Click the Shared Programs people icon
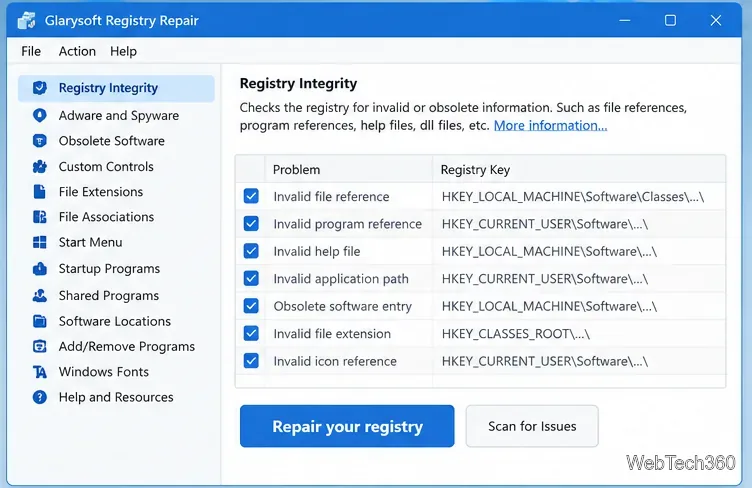Viewport: 752px width, 488px height. pos(40,296)
